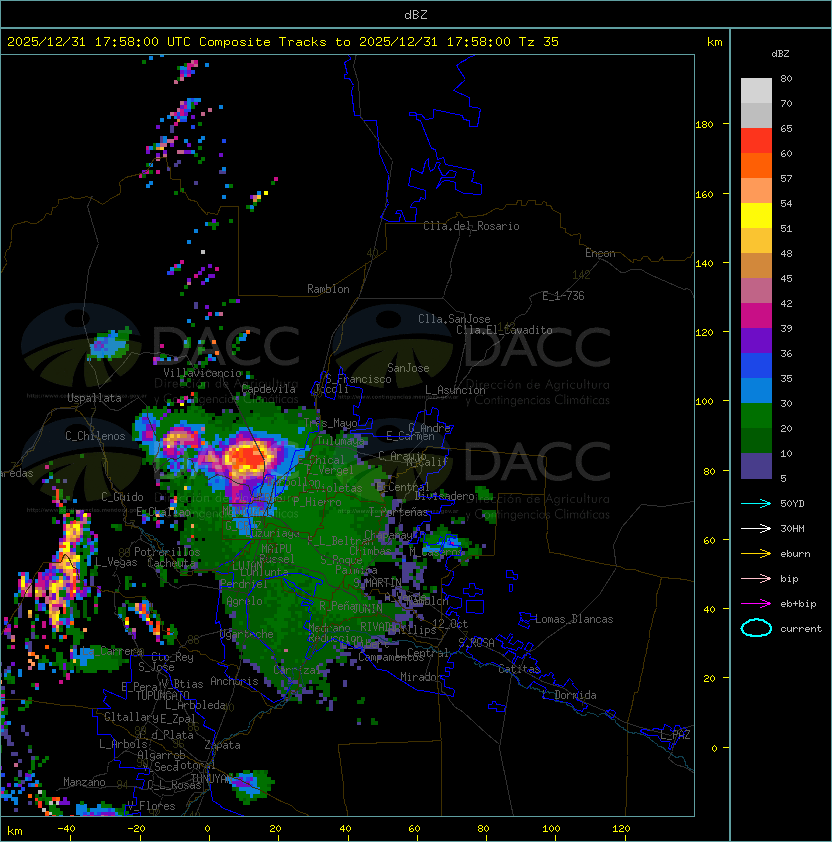Viewport: 832px width, 842px height.
Task: Click the '180' tick on vertical km axis
Action: coord(704,125)
